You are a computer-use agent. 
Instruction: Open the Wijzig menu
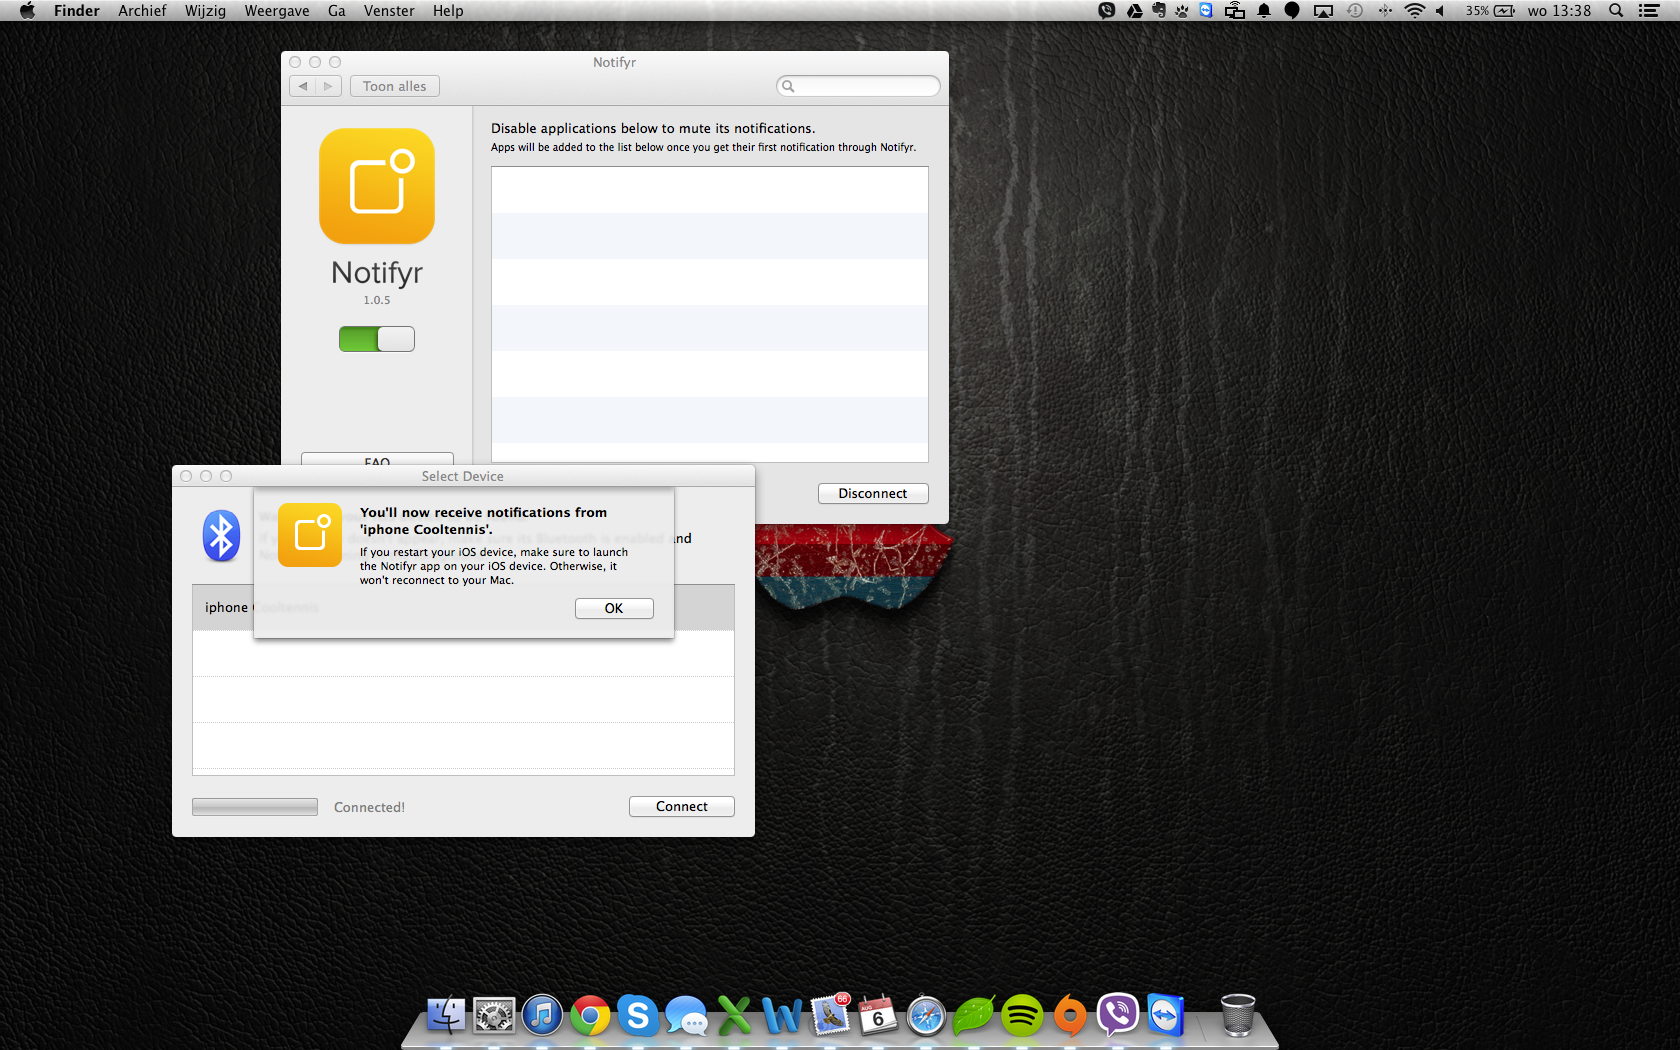[x=205, y=11]
